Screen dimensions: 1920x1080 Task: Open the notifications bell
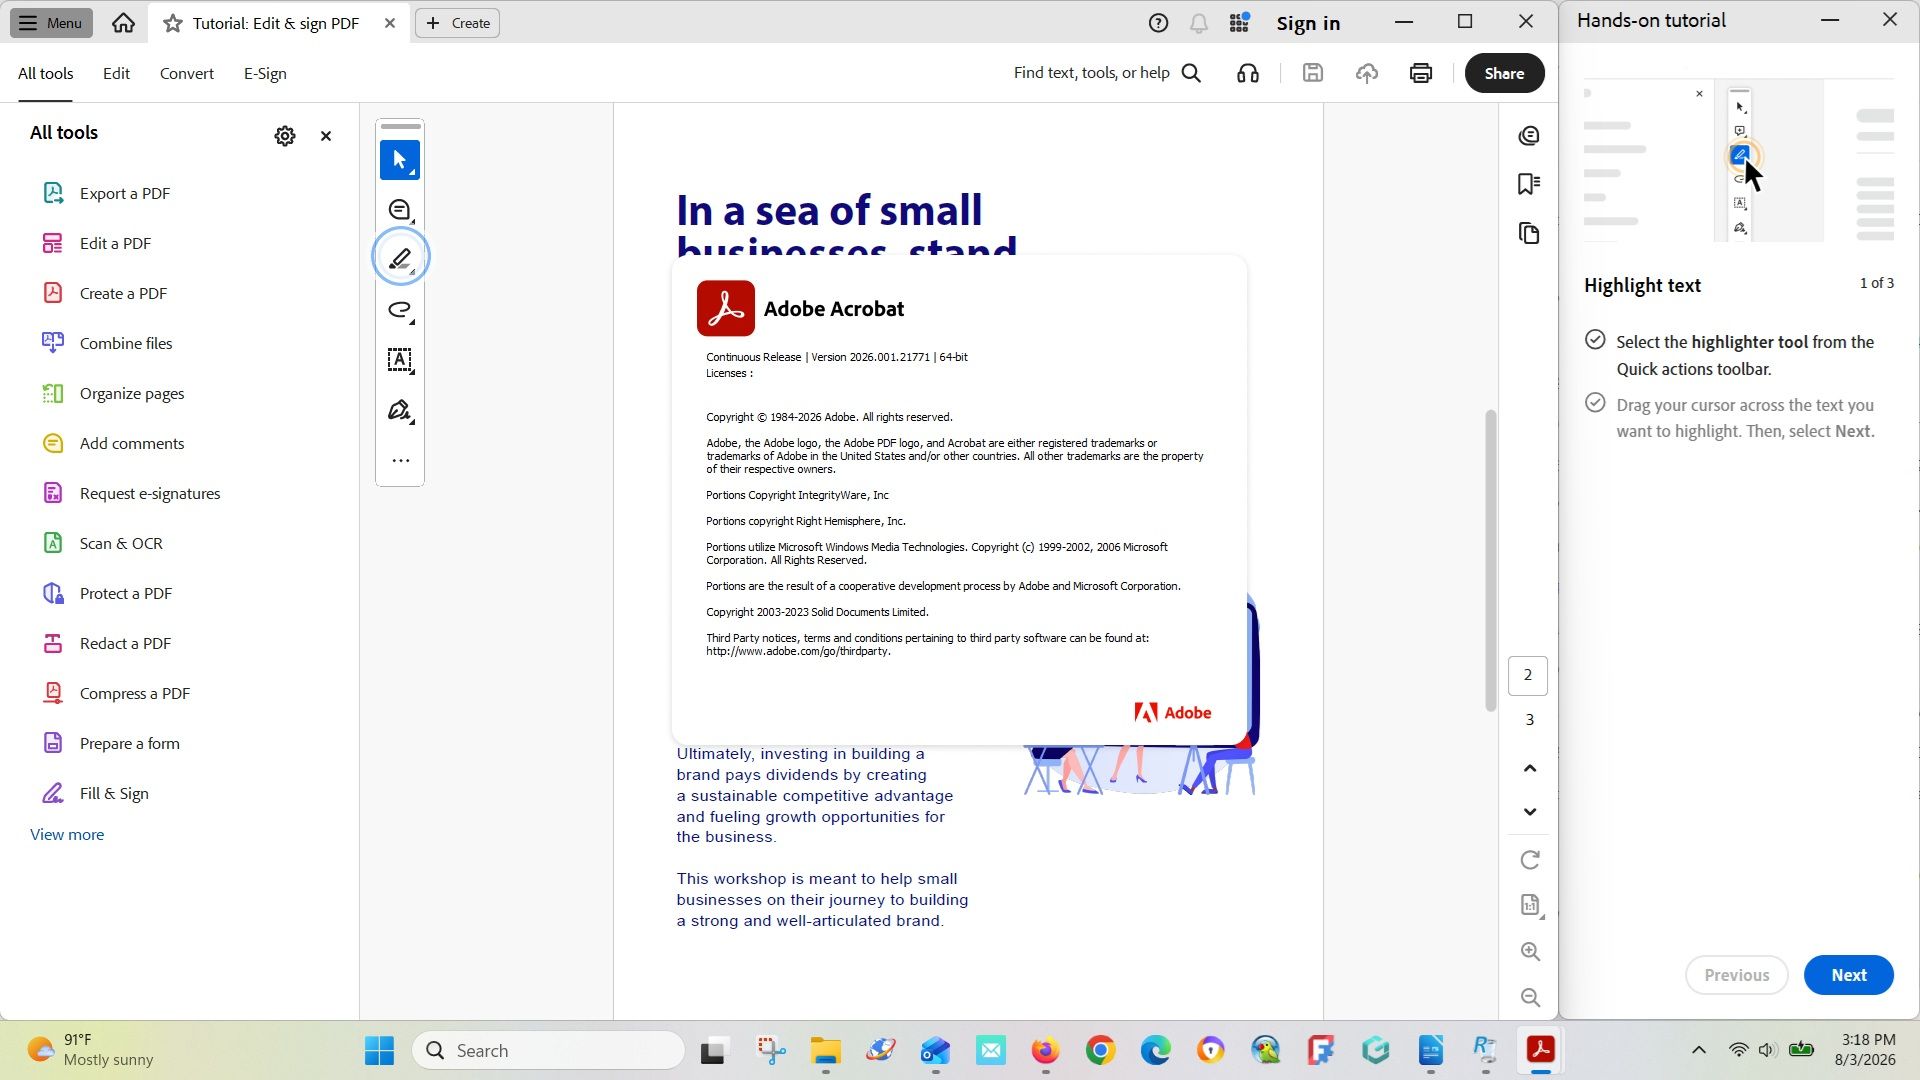click(1199, 23)
